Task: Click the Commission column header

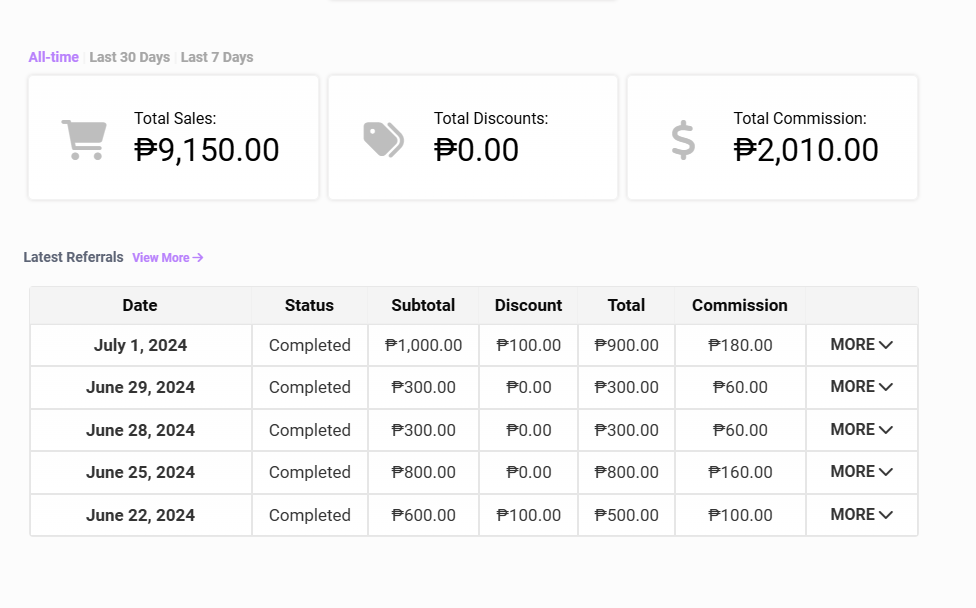Action: pyautogui.click(x=739, y=305)
